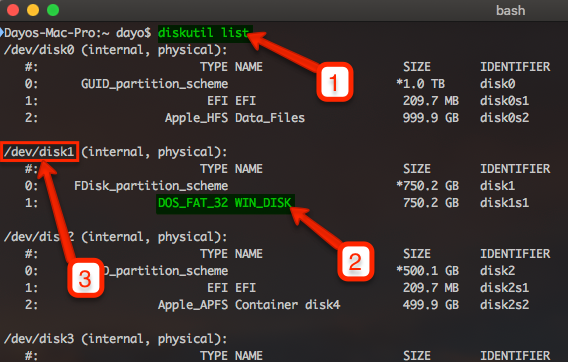Click the '999.9 GB' size value
The image size is (568, 362).
[x=431, y=118]
